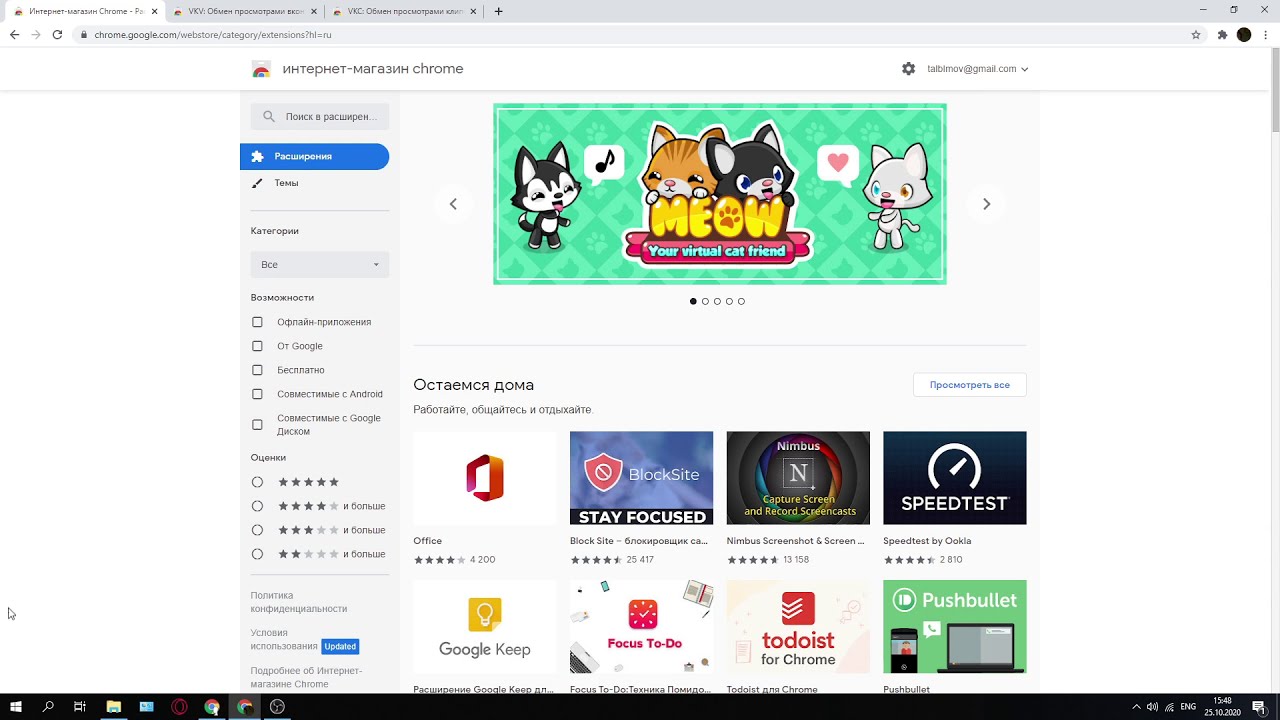This screenshot has height=720, width=1280.
Task: Select the five-star rating filter
Action: (257, 482)
